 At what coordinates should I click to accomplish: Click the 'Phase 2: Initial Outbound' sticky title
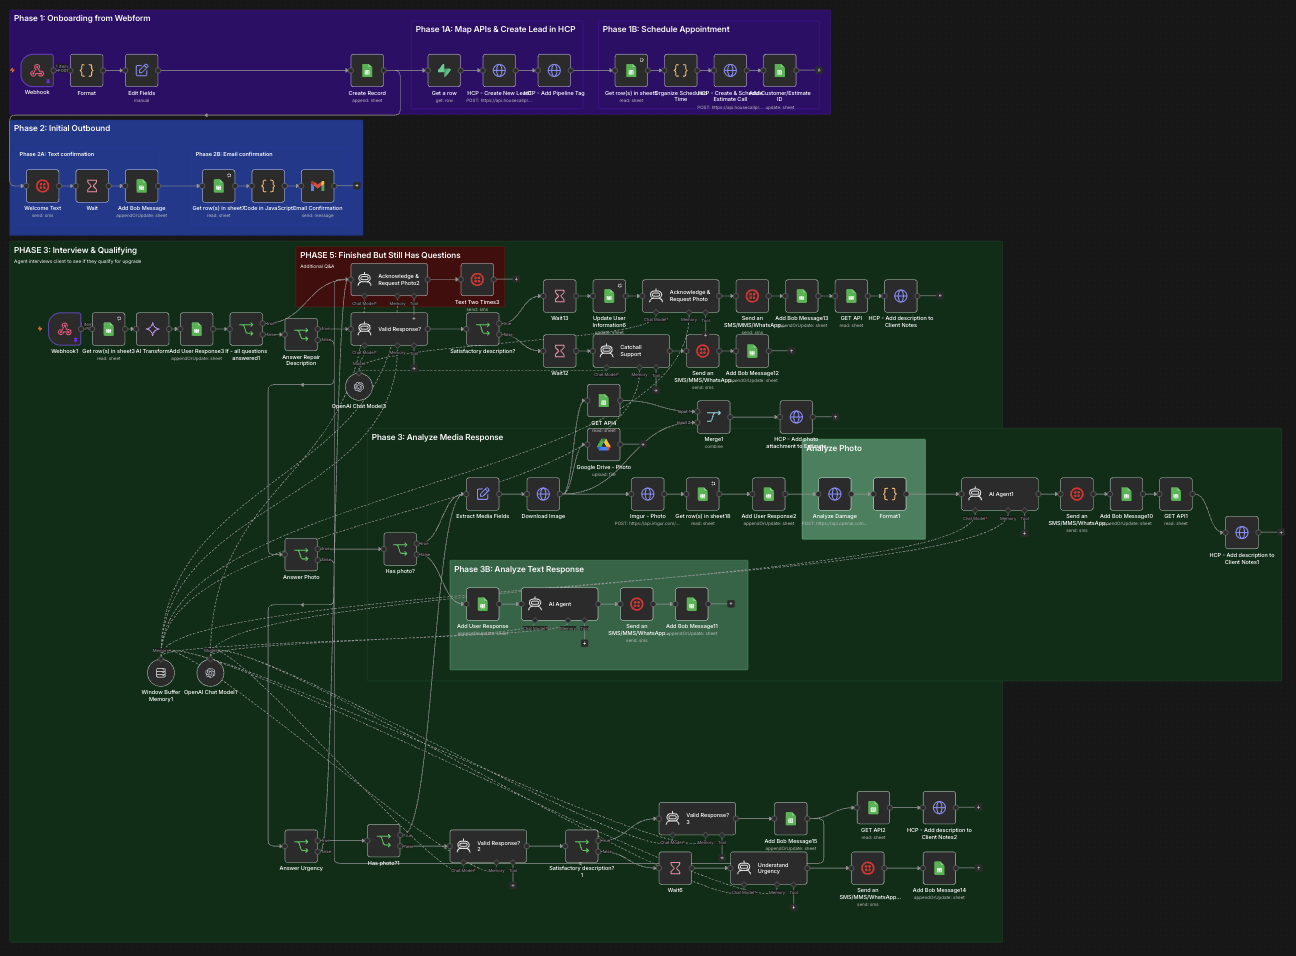[x=62, y=128]
